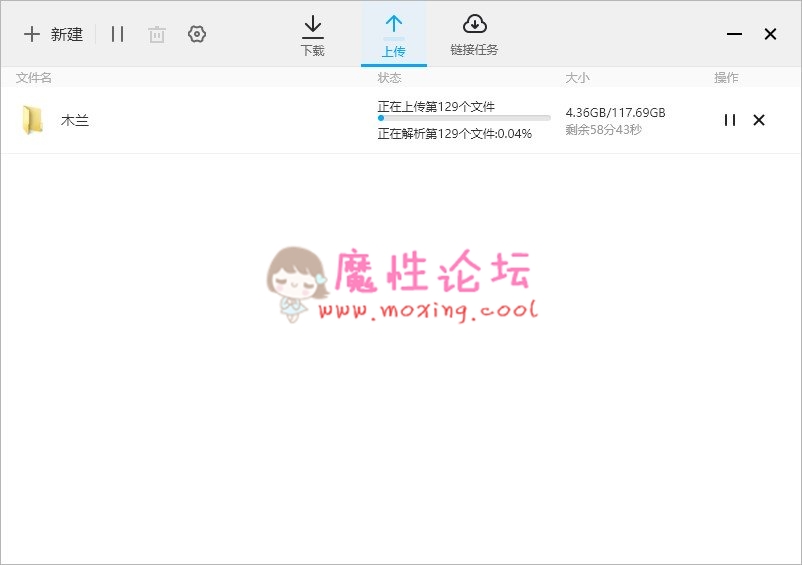Click the 新建 new task button
The width and height of the screenshot is (802, 565).
[53, 34]
